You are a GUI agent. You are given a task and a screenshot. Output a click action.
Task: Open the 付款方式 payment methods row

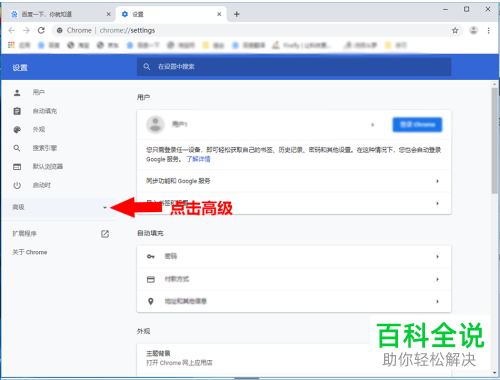tap(294, 279)
